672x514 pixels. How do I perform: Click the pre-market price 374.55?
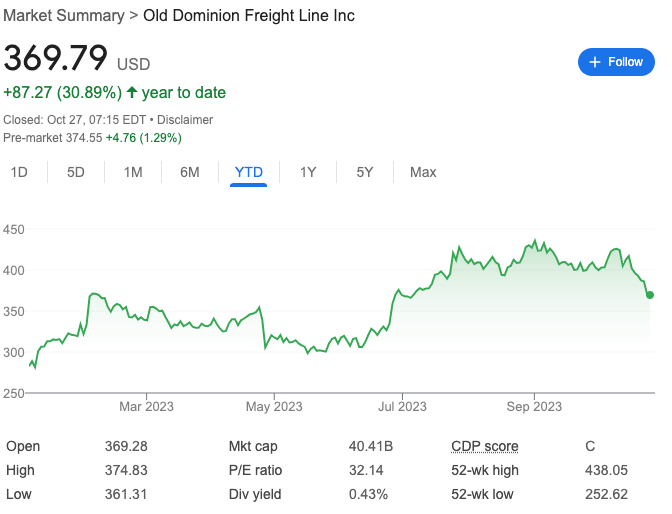tap(82, 137)
